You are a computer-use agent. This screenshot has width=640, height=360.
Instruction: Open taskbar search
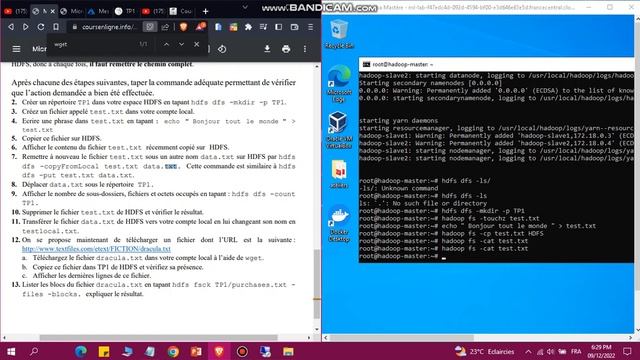34,351
